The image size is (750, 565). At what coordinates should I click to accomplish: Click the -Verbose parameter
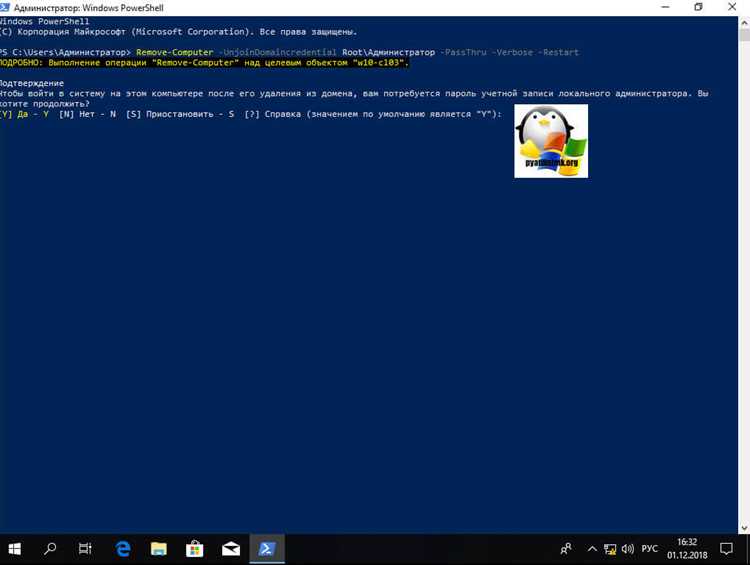512,52
